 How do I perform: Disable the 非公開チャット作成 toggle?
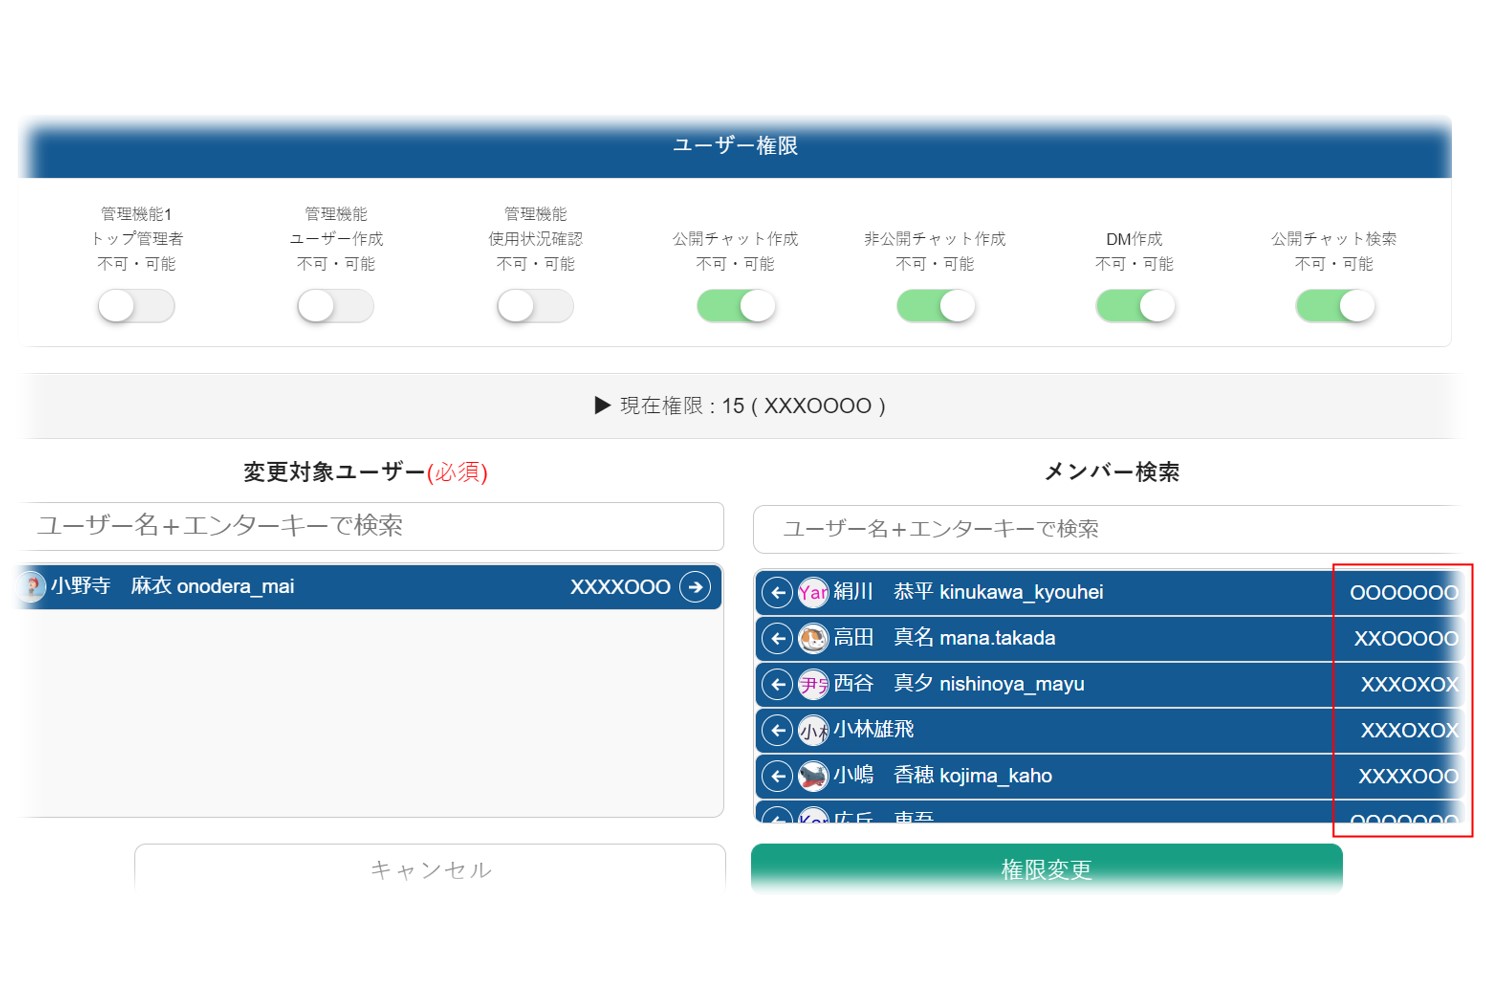coord(935,306)
